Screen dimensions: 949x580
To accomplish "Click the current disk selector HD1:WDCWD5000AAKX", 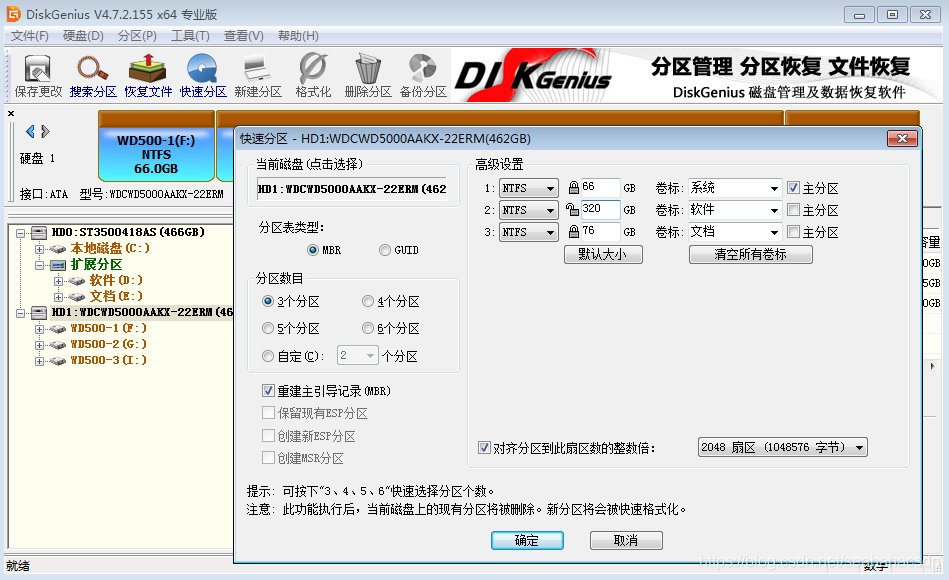I will 352,189.
